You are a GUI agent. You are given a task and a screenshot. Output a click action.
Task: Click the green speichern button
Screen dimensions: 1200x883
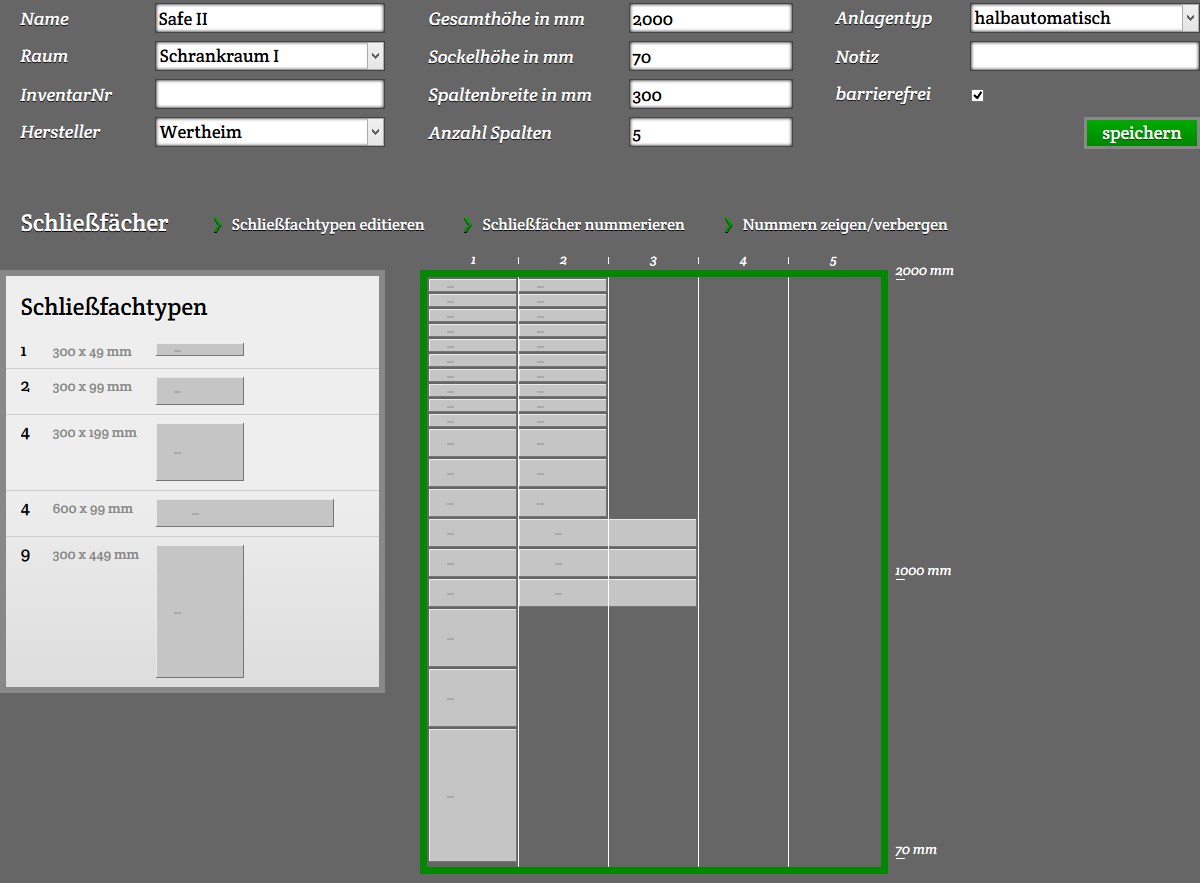[x=1141, y=133]
